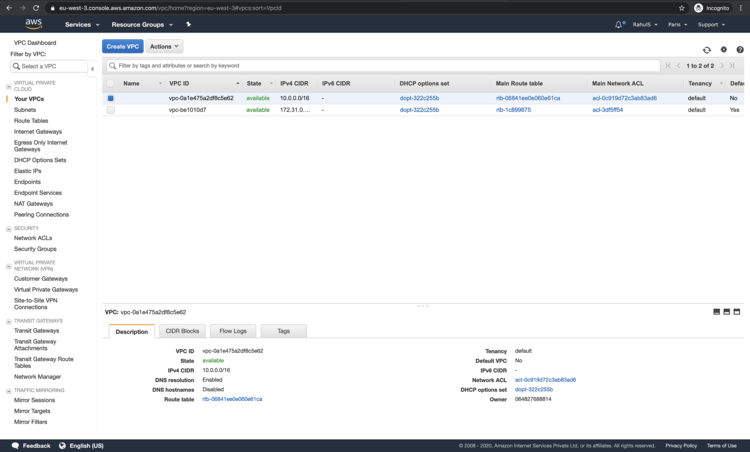Go to previous page of results
Viewport: 750px width, 452px height.
pyautogui.click(x=678, y=66)
